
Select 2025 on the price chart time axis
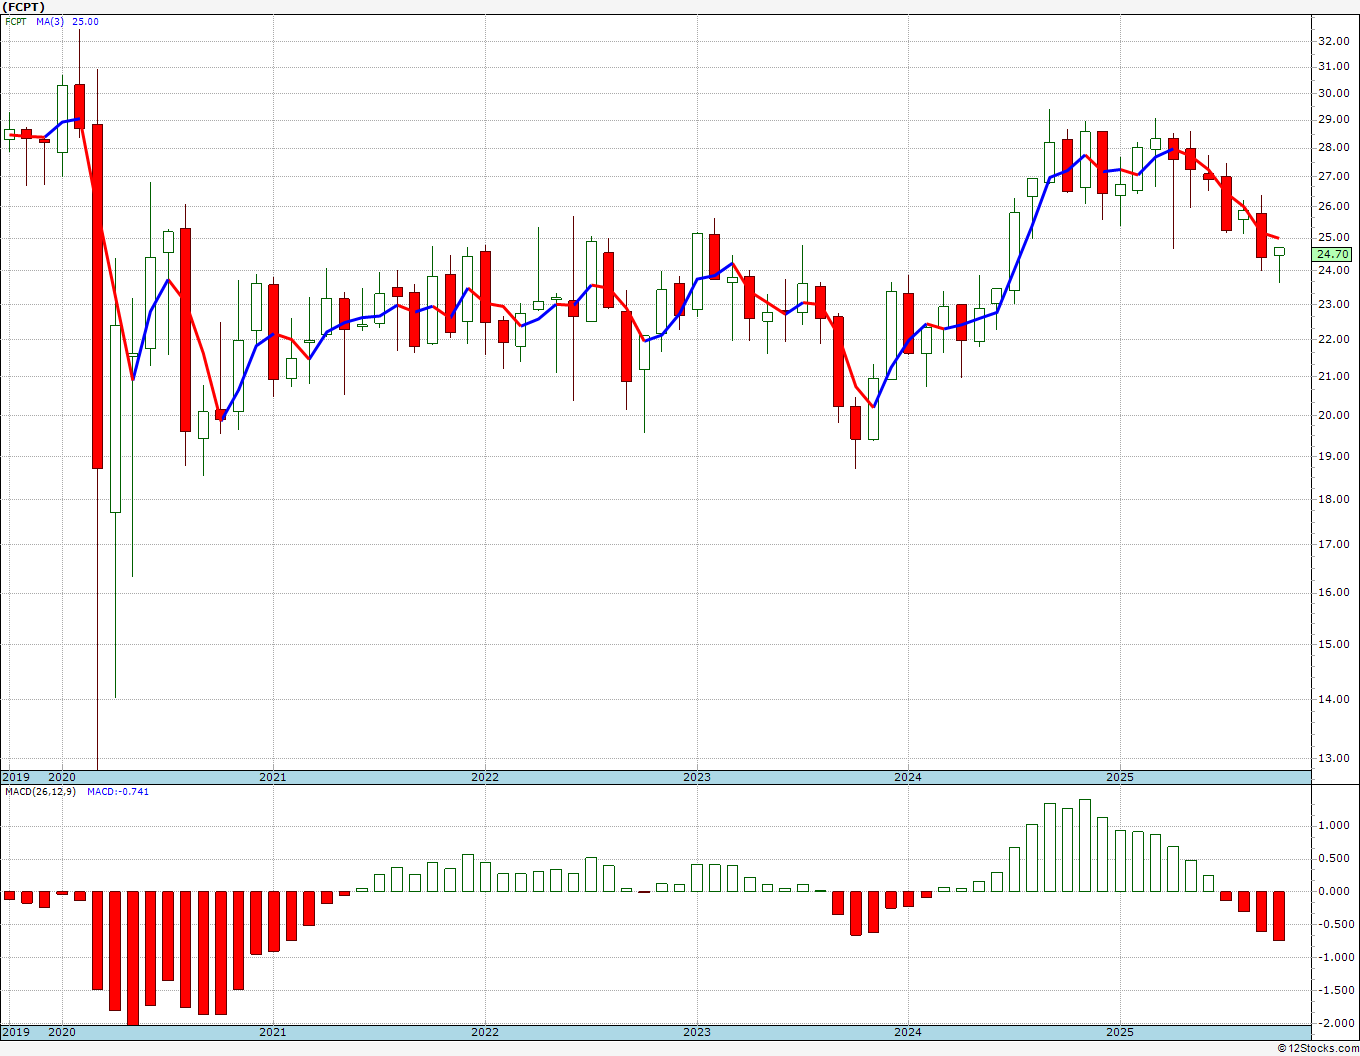[x=1120, y=777]
